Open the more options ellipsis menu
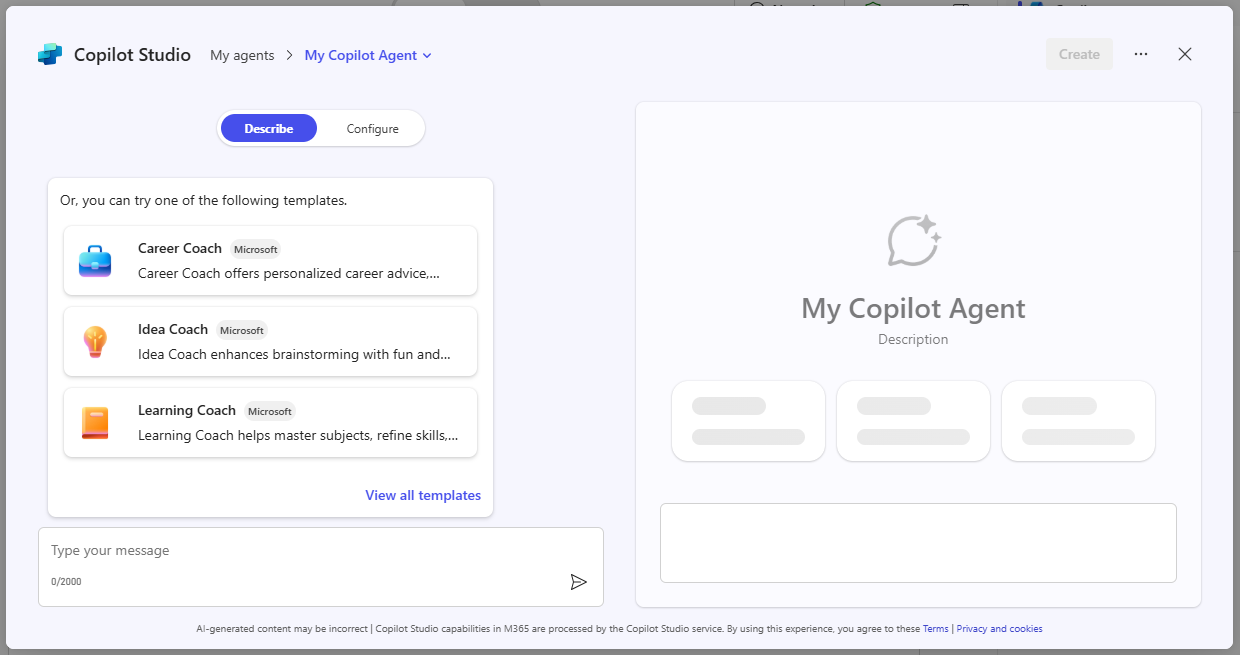Viewport: 1240px width, 655px height. pos(1141,54)
